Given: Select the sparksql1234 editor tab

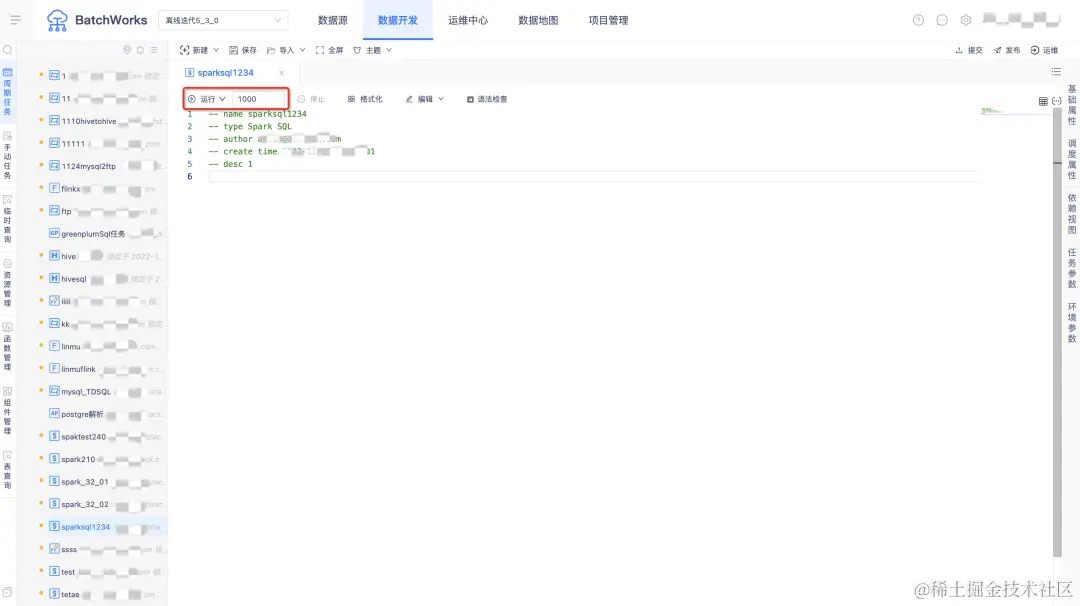Looking at the screenshot, I should tap(225, 73).
